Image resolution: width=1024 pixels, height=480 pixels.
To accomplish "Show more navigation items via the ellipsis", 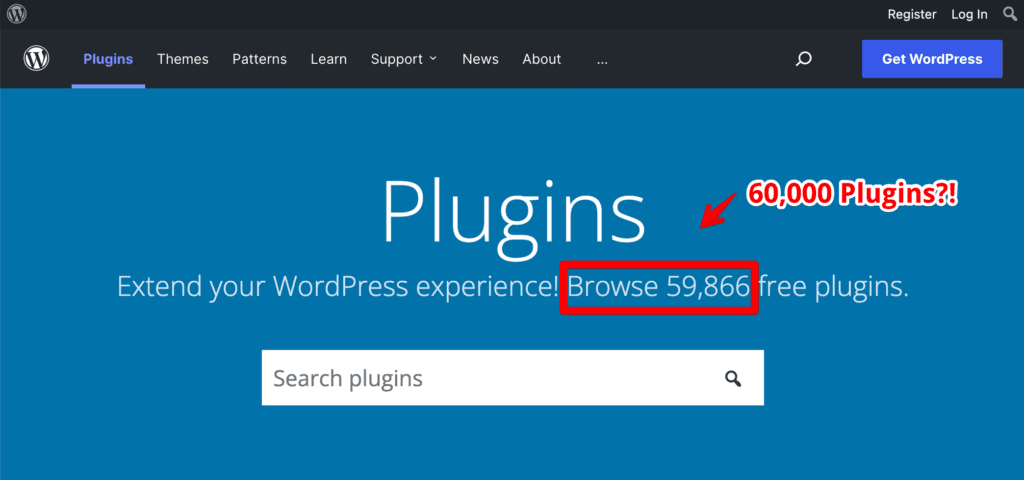I will 602,60.
